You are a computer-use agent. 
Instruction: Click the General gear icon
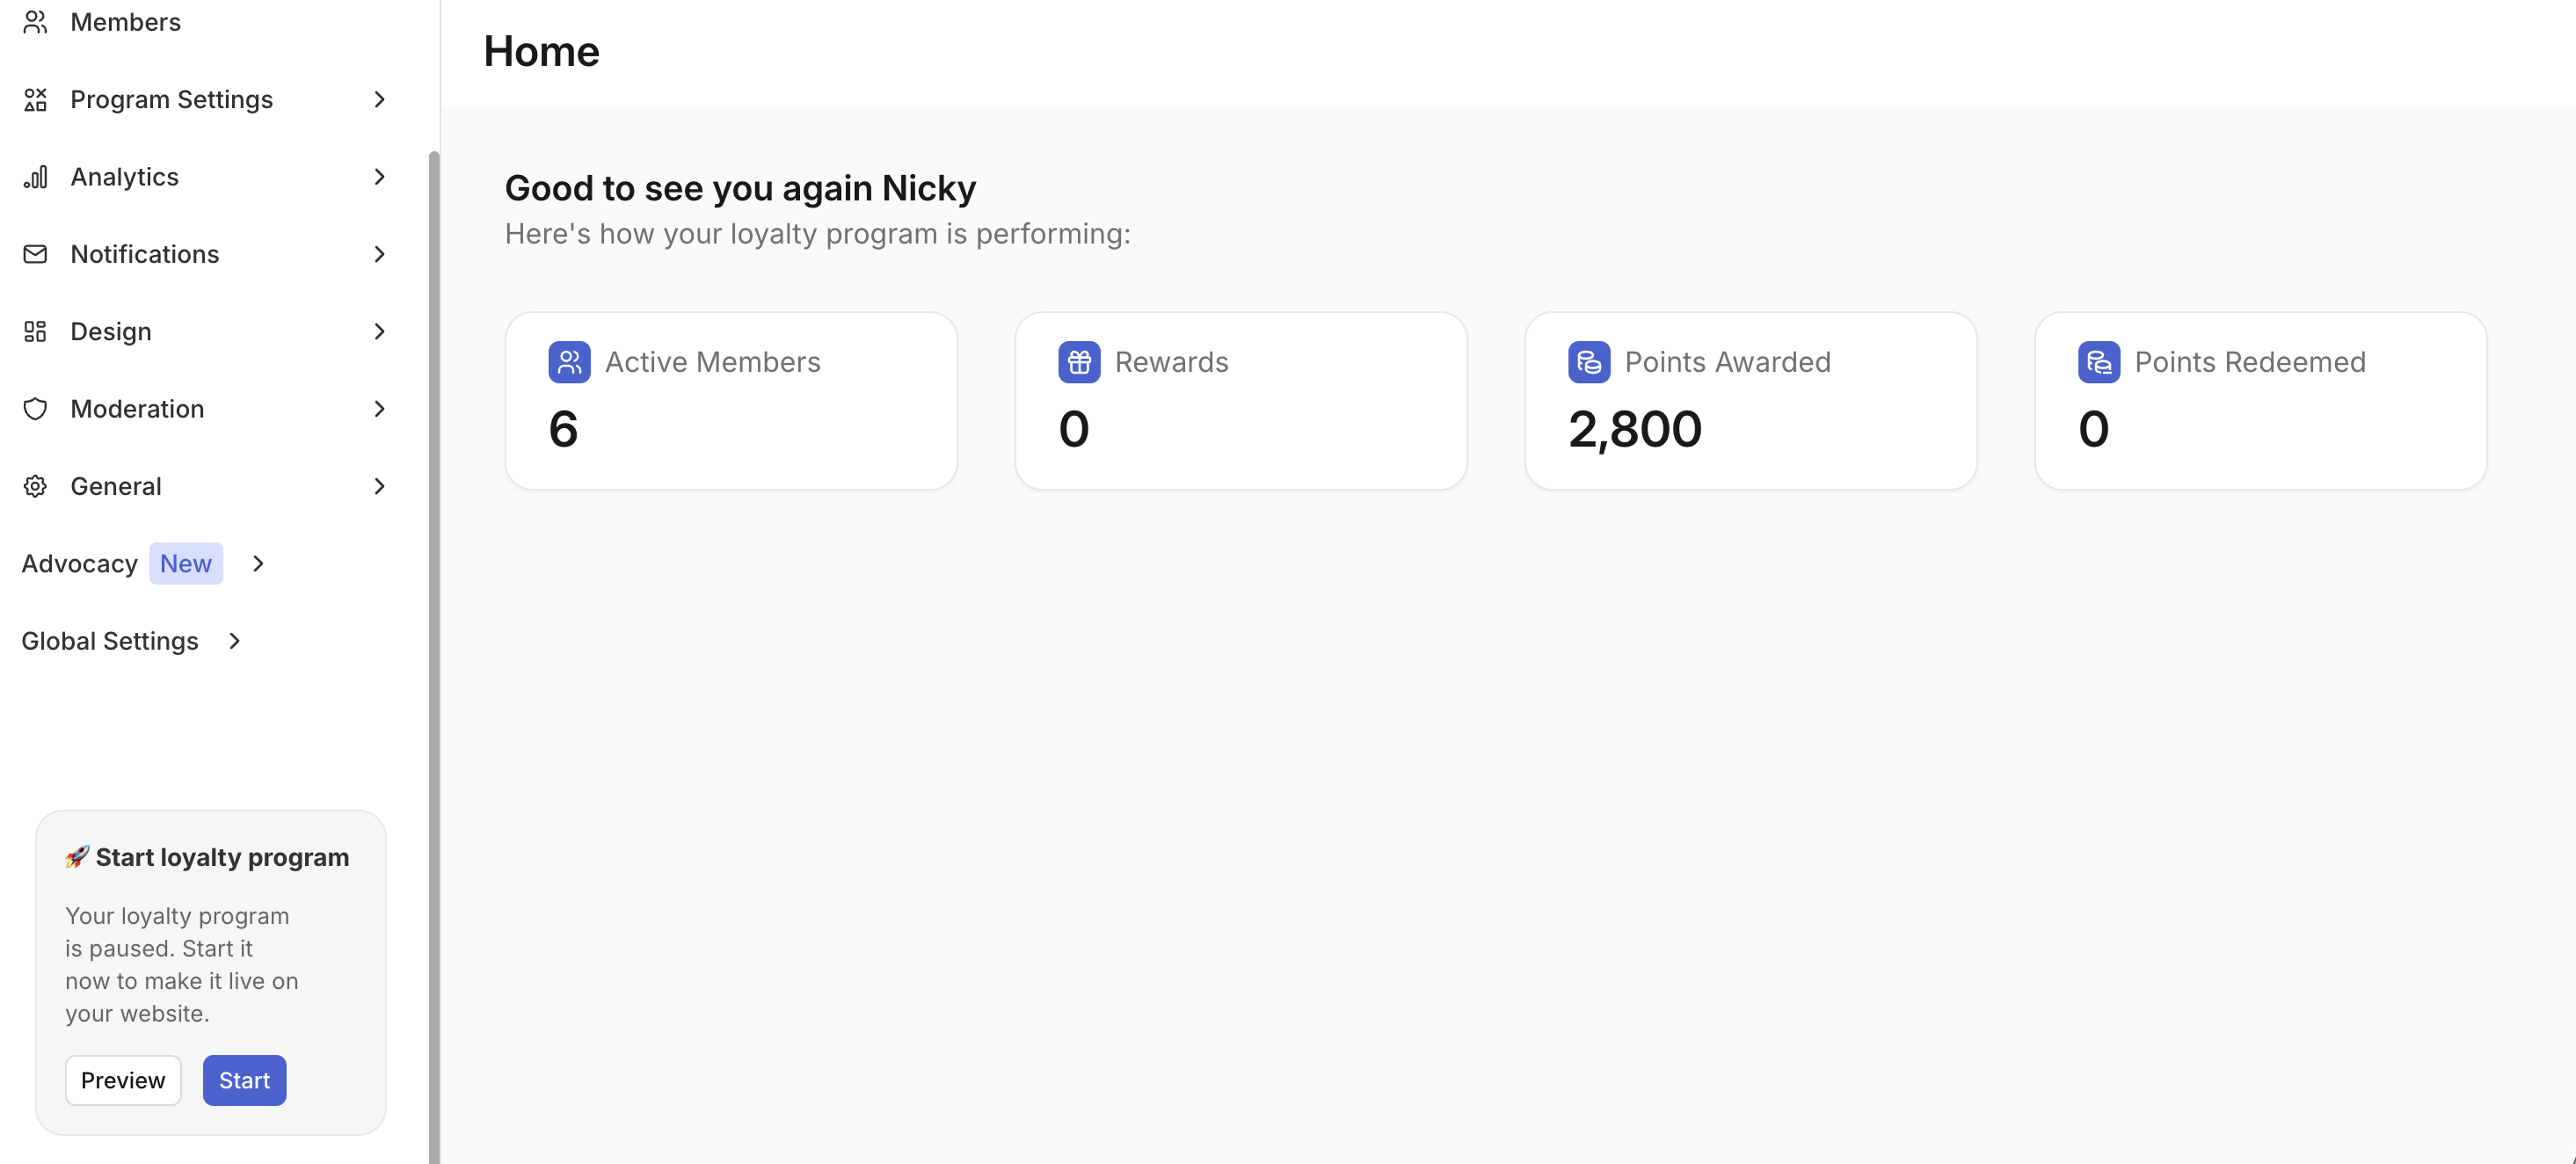click(x=35, y=486)
